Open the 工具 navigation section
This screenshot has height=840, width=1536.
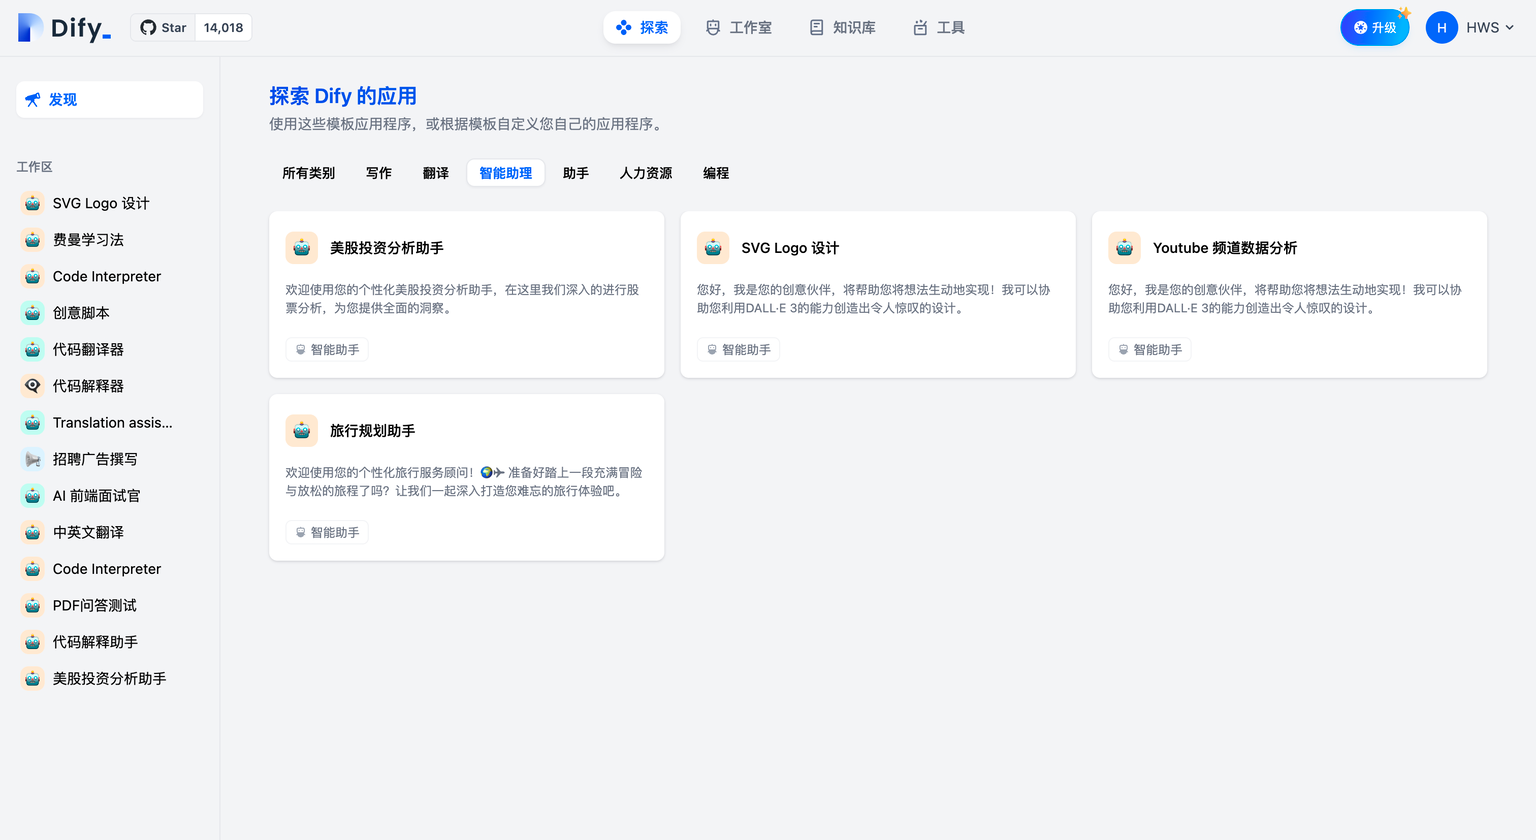(x=936, y=27)
